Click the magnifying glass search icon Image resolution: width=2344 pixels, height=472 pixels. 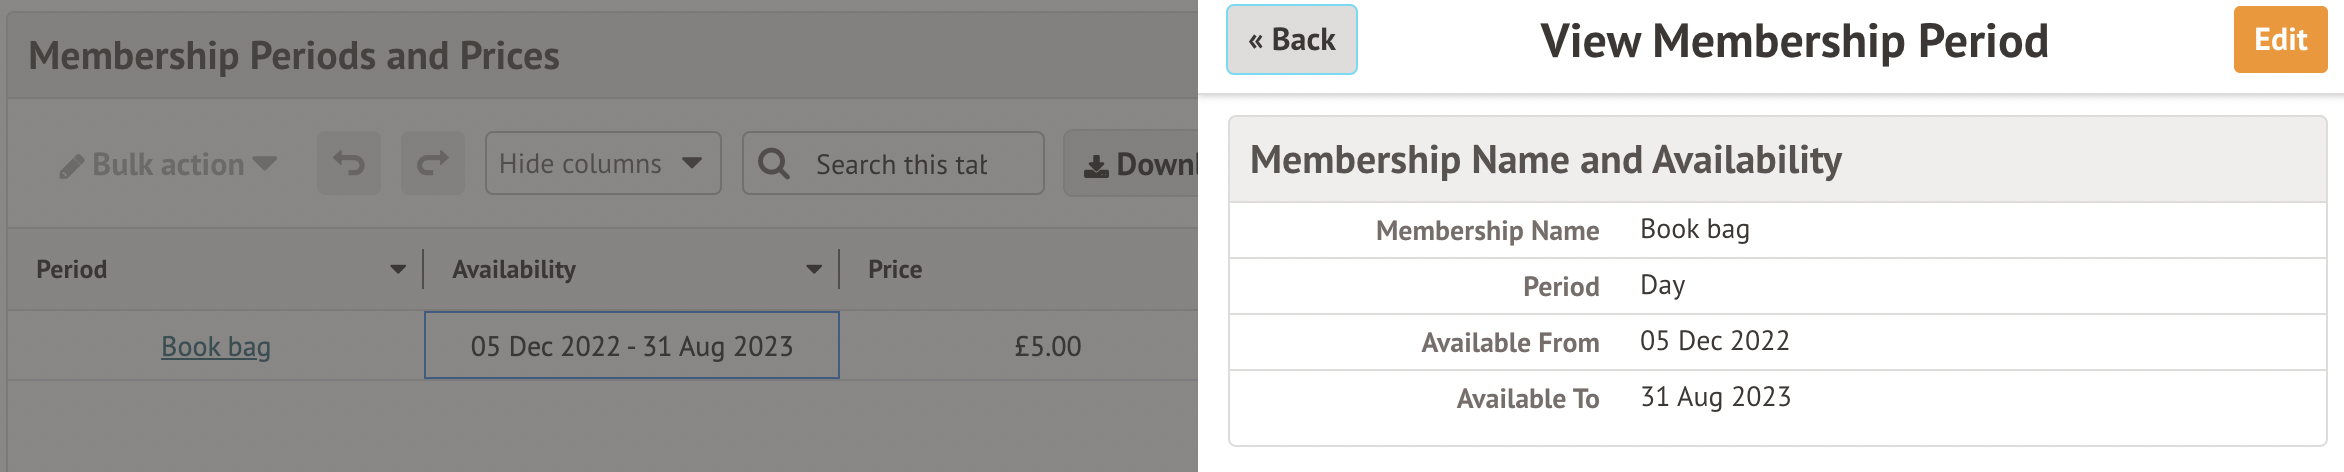point(774,163)
